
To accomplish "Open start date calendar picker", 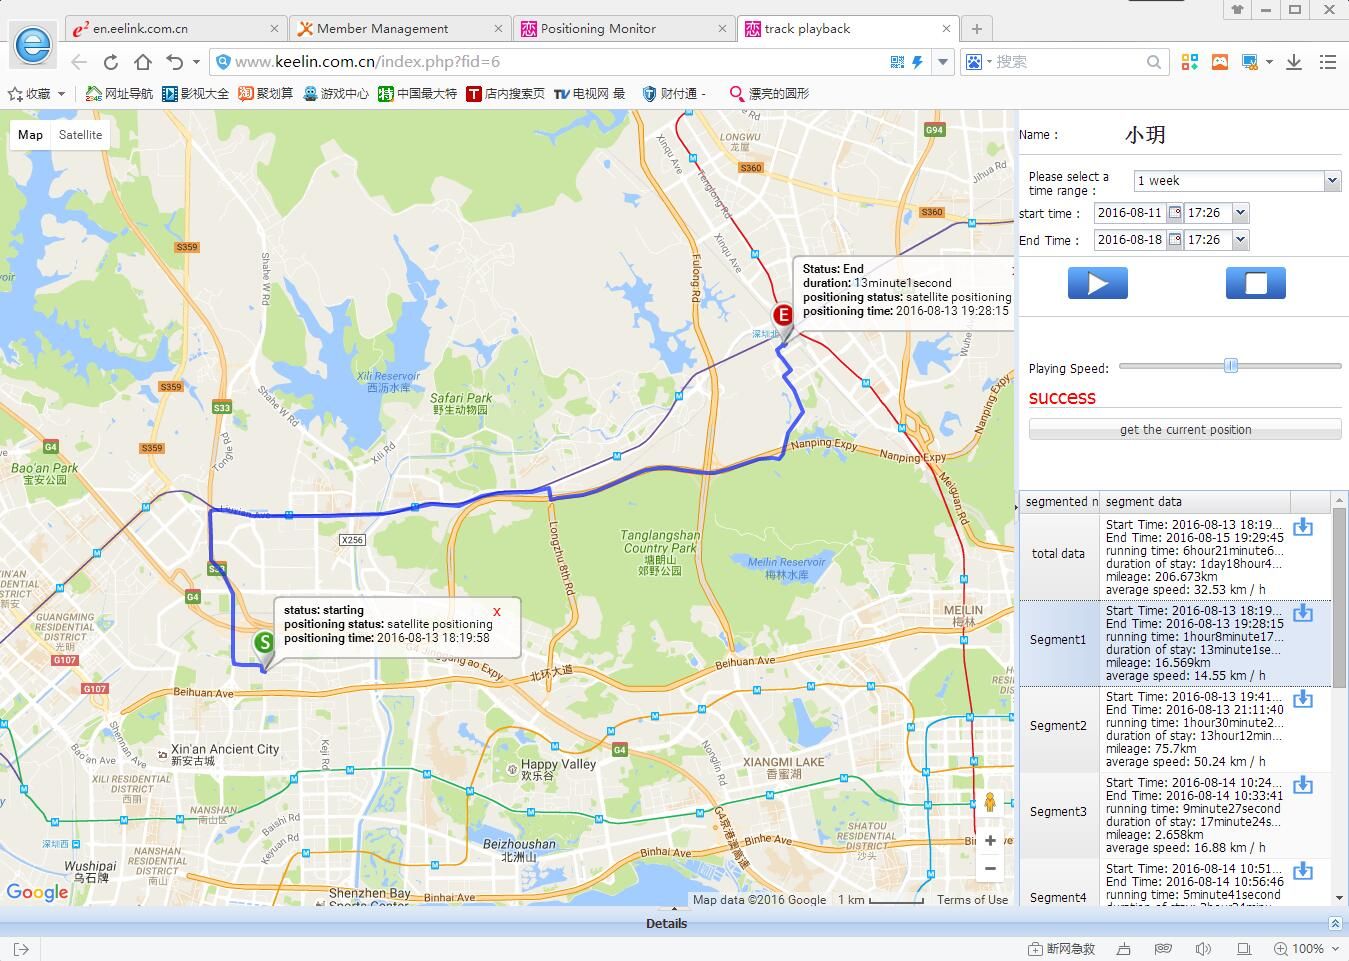I will pos(1175,213).
